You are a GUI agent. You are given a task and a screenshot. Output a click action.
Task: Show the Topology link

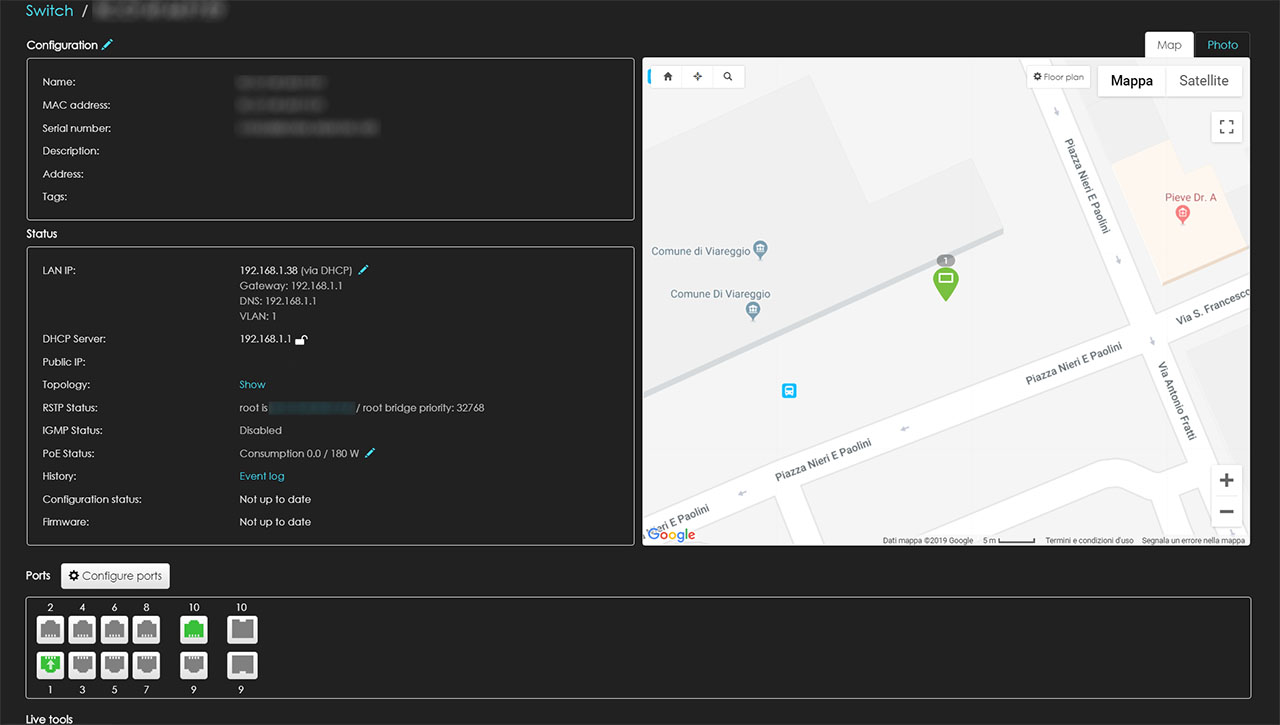click(252, 385)
